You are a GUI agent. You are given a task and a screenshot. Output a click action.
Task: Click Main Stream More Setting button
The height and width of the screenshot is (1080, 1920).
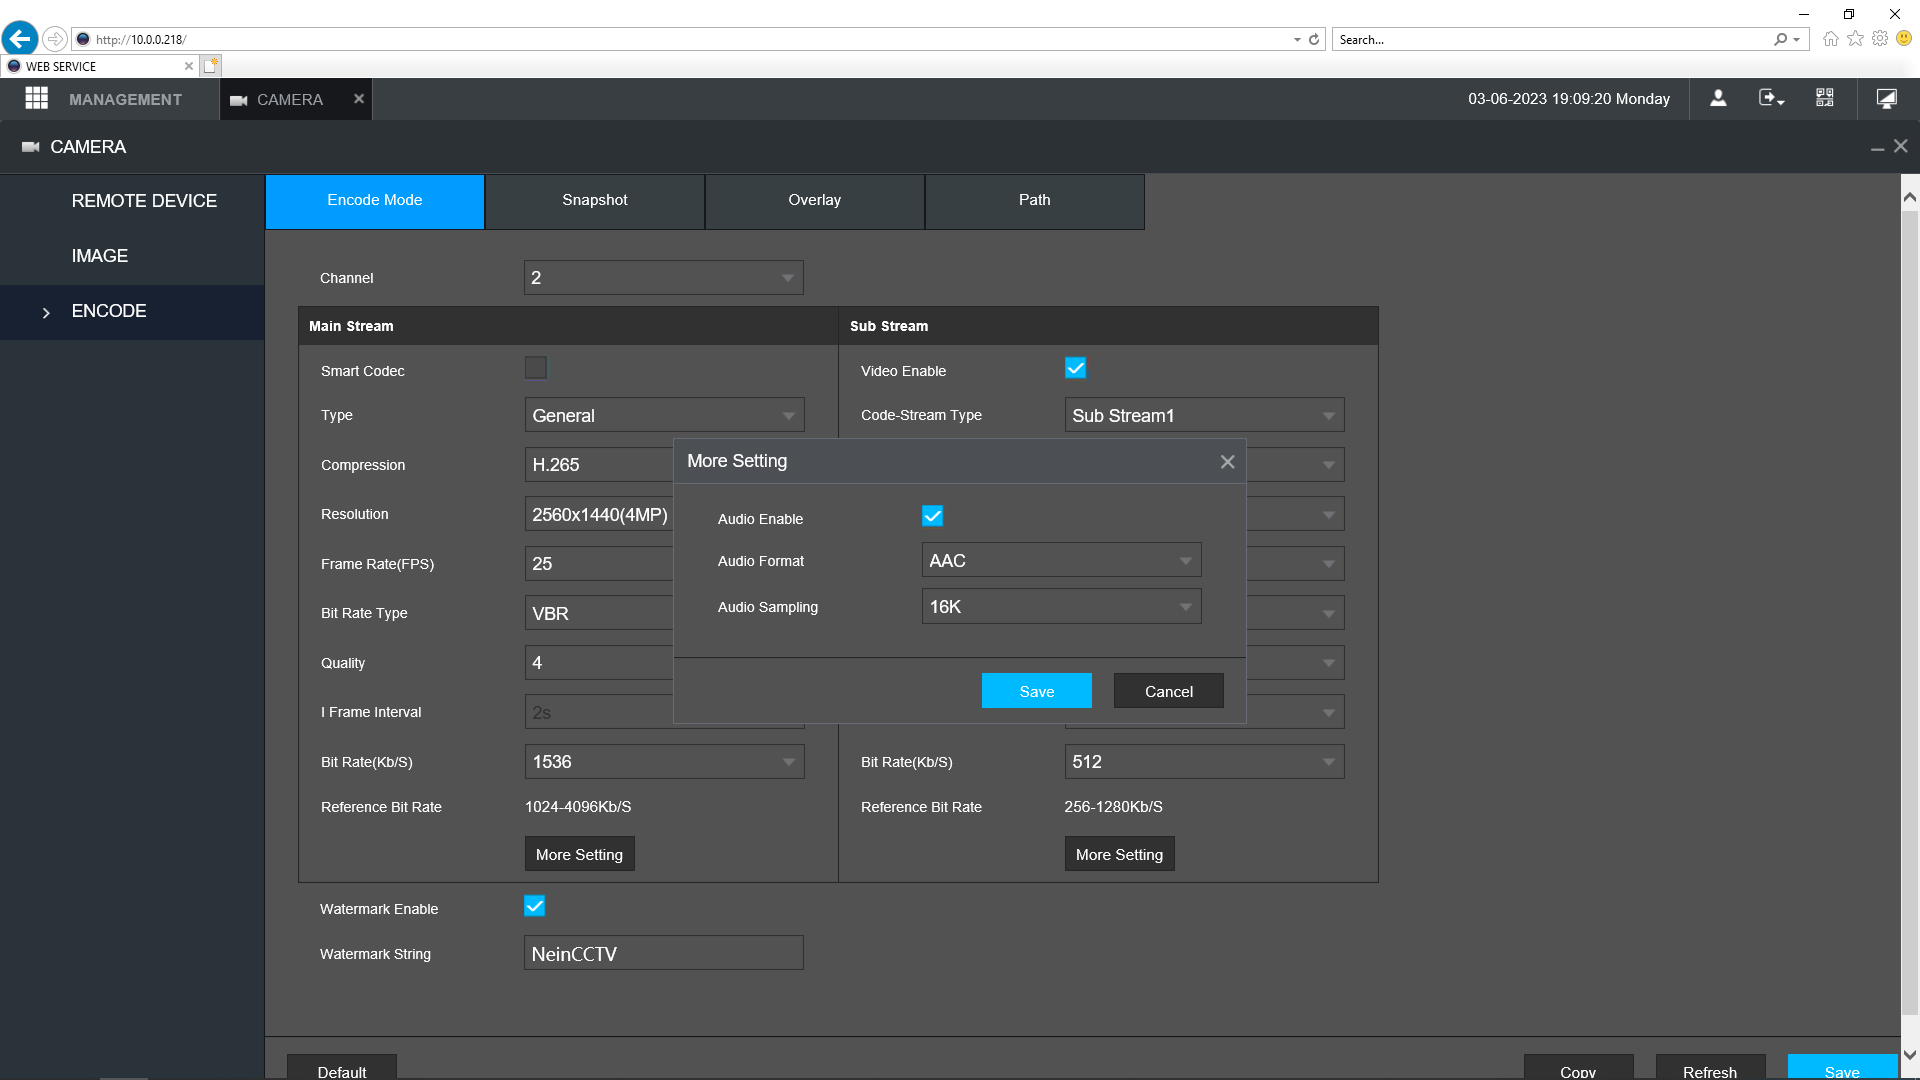(579, 854)
